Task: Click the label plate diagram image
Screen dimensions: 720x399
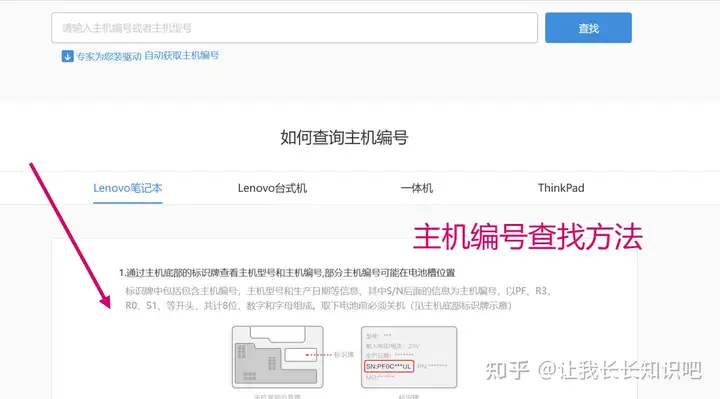Action: [409, 357]
